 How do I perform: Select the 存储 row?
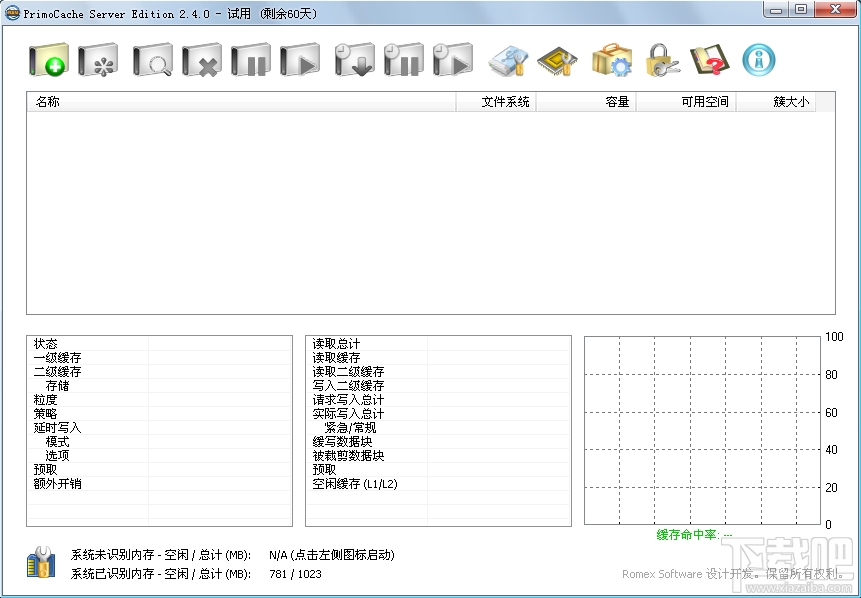coord(159,385)
